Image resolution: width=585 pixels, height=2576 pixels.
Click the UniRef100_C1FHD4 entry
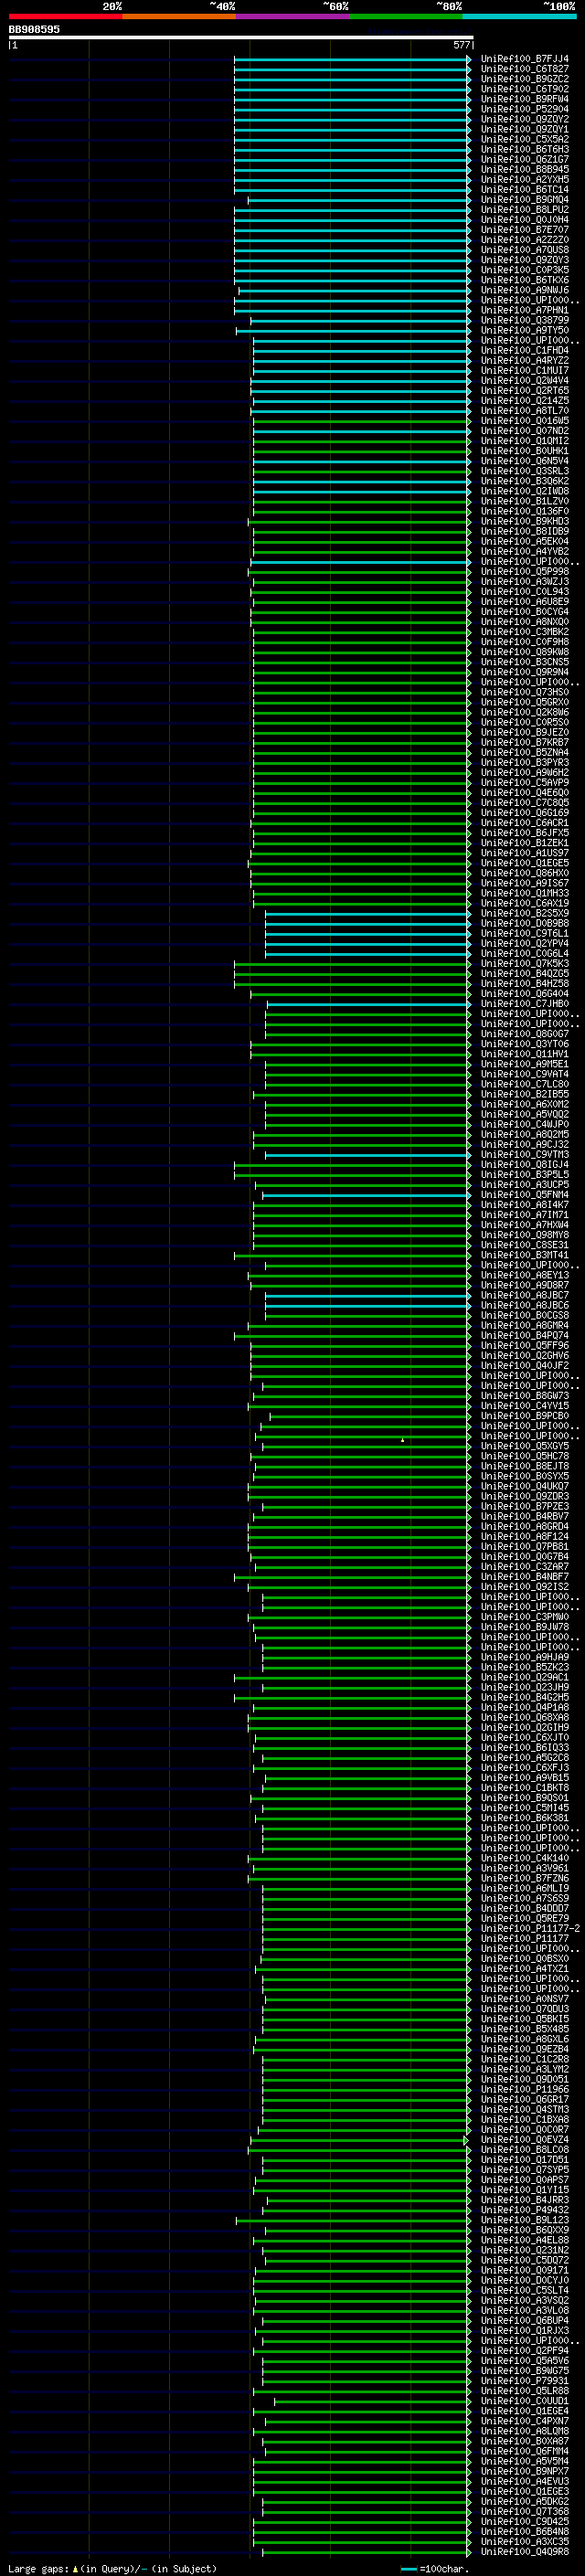(x=524, y=350)
